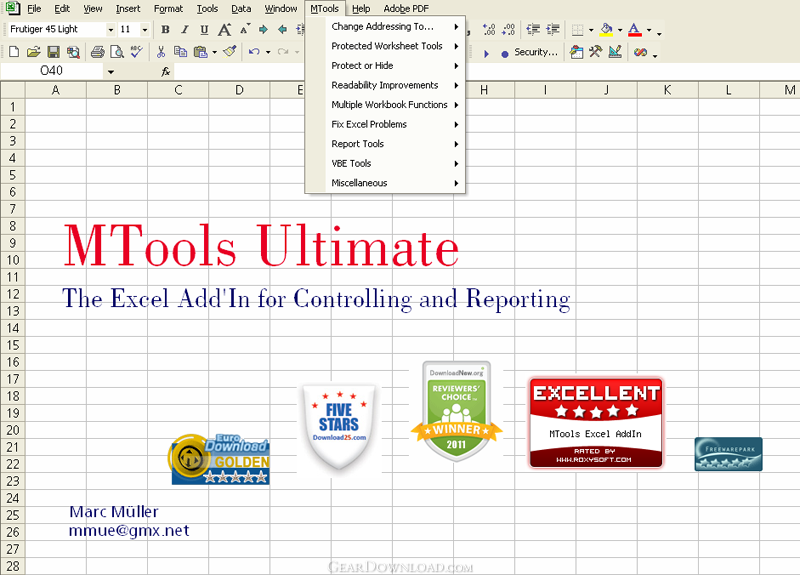The width and height of the screenshot is (800, 575).
Task: Click the teal left arrow icon
Action: click(282, 30)
